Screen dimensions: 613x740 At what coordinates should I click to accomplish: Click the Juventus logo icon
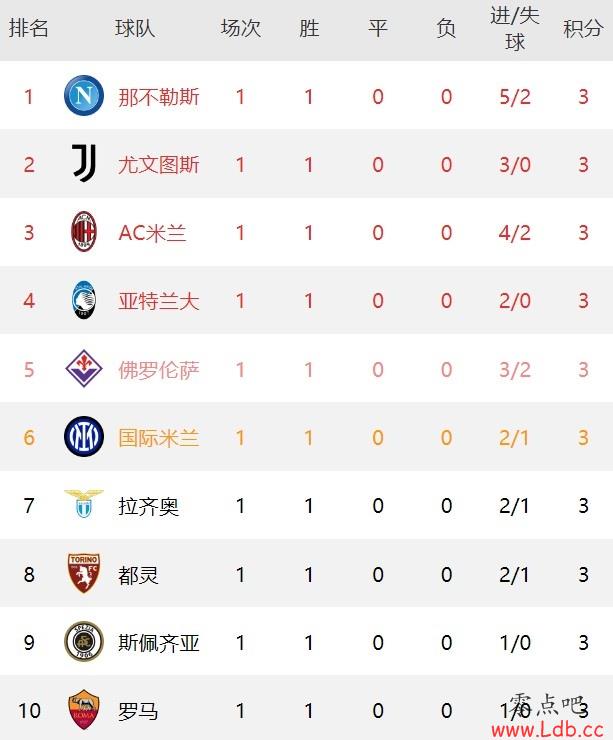point(84,163)
